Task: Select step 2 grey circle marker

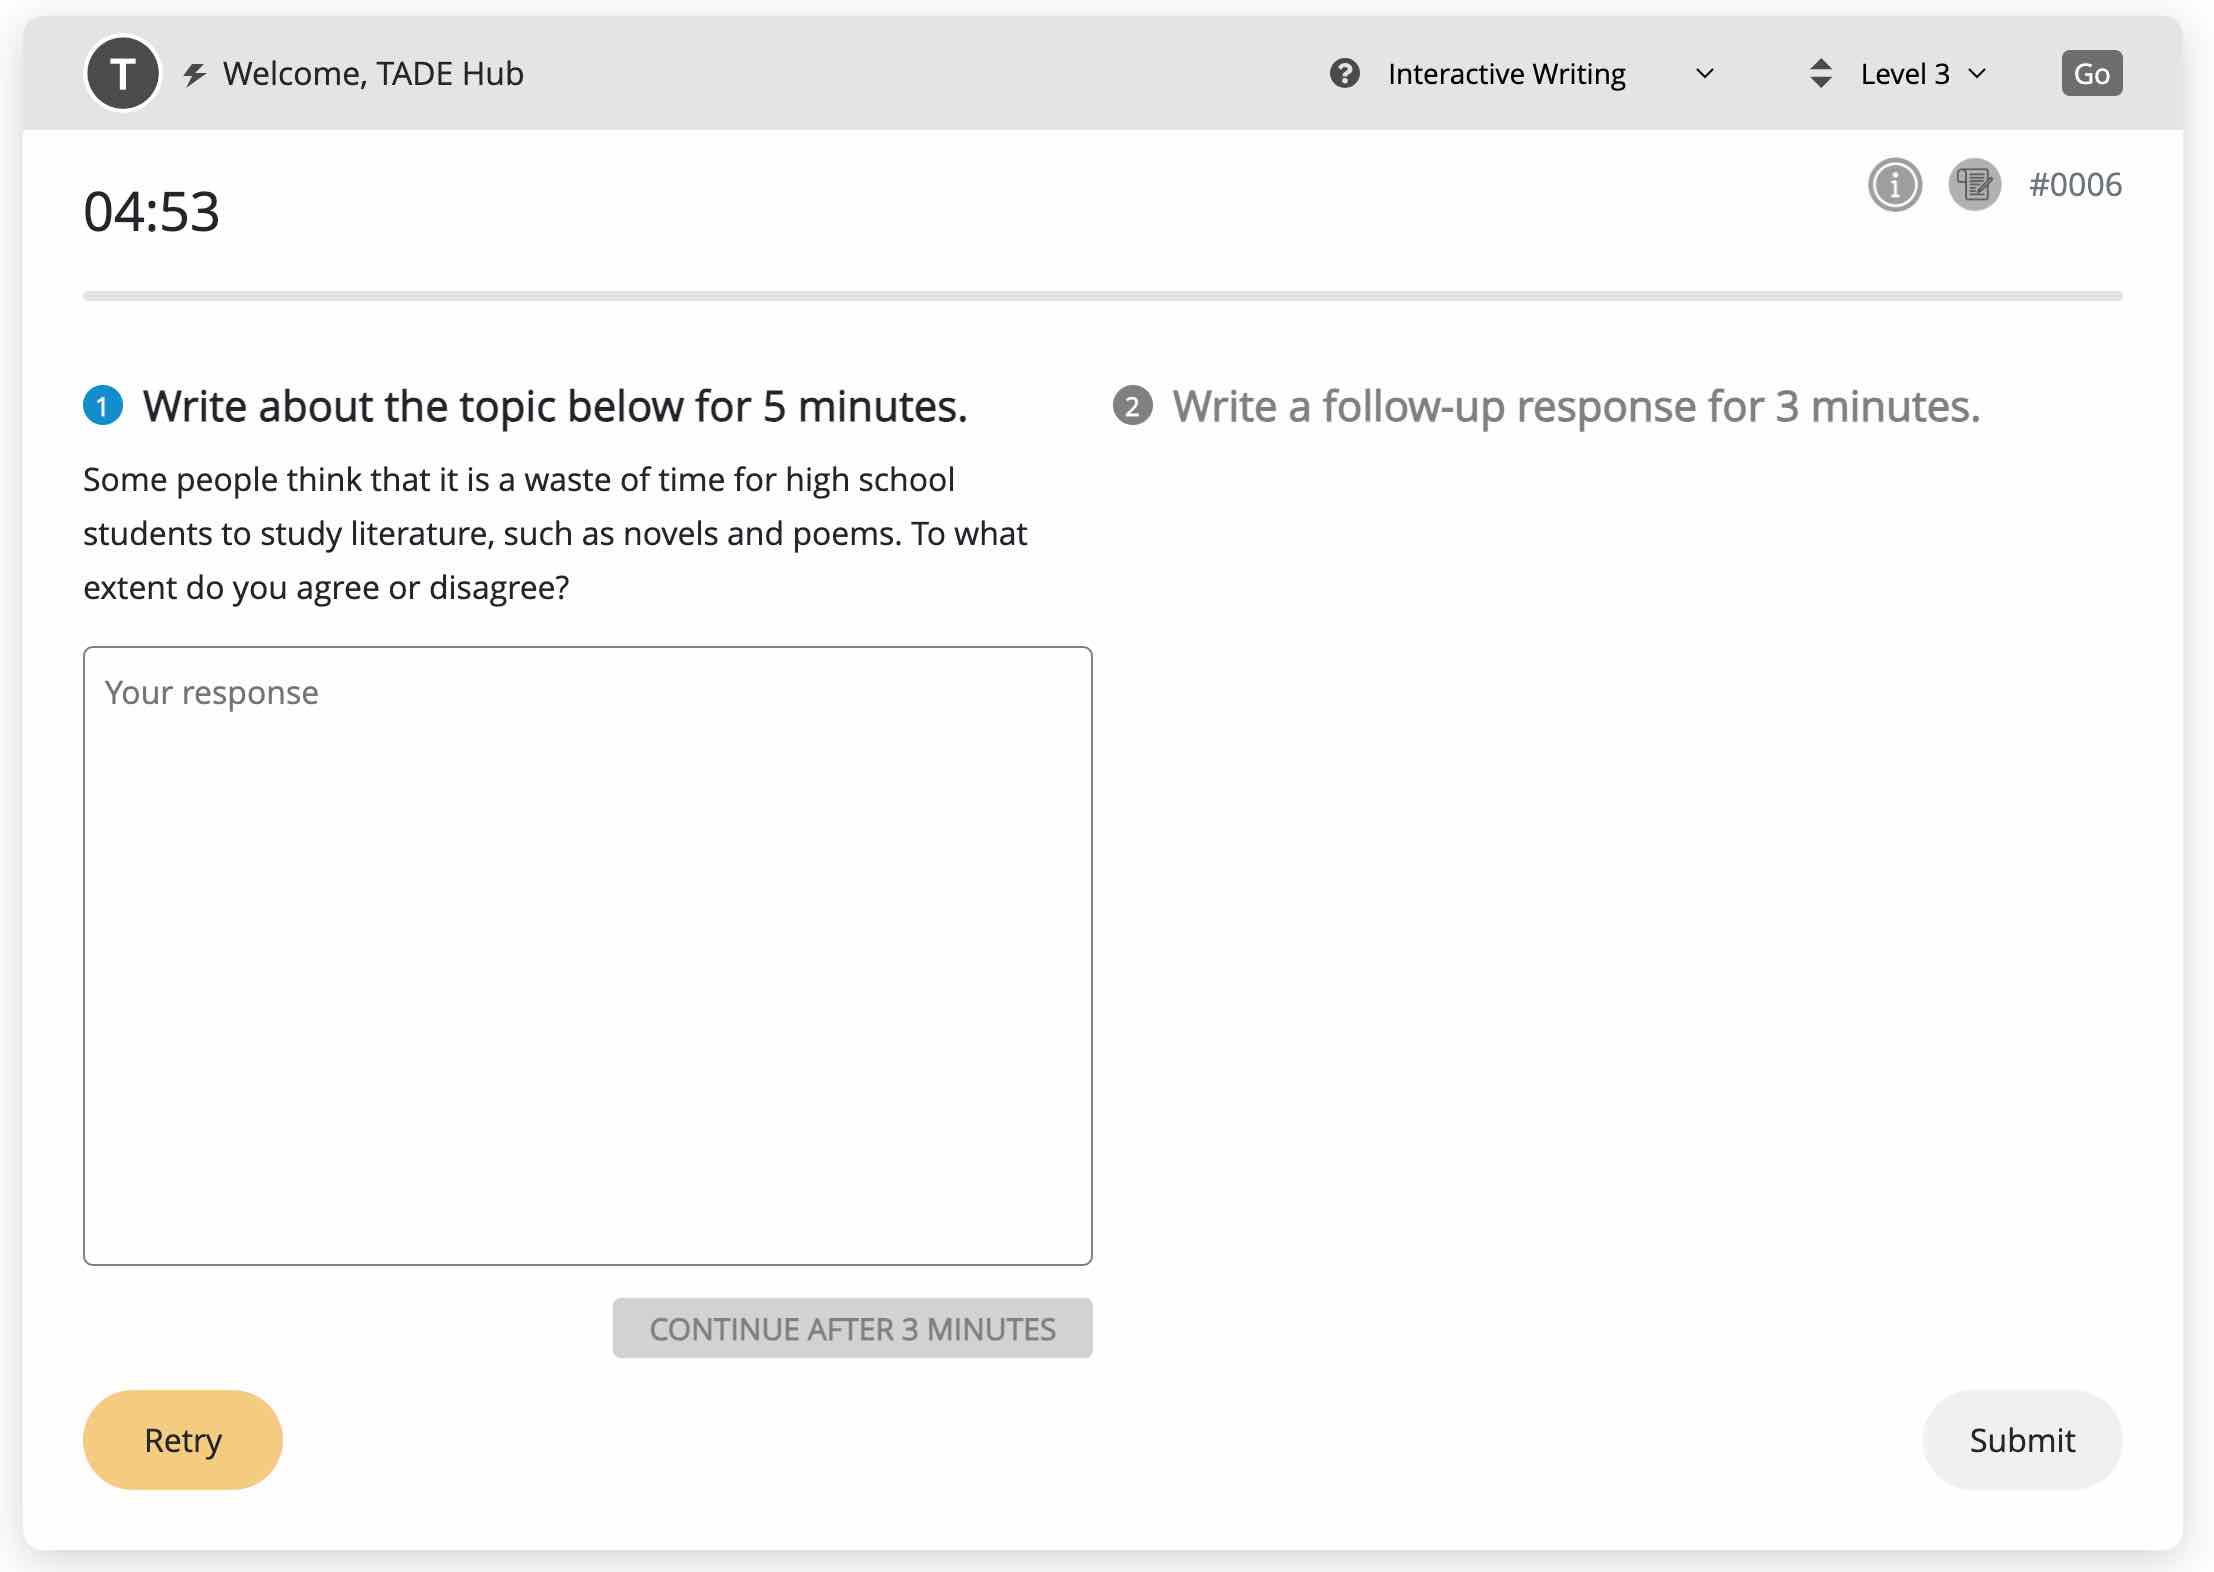Action: point(1132,406)
